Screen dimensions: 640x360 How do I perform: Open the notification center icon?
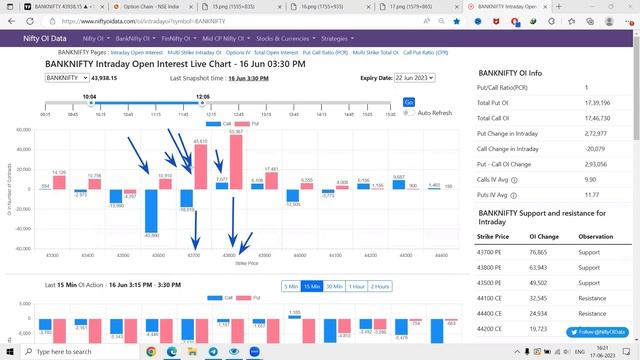pyautogui.click(x=627, y=351)
